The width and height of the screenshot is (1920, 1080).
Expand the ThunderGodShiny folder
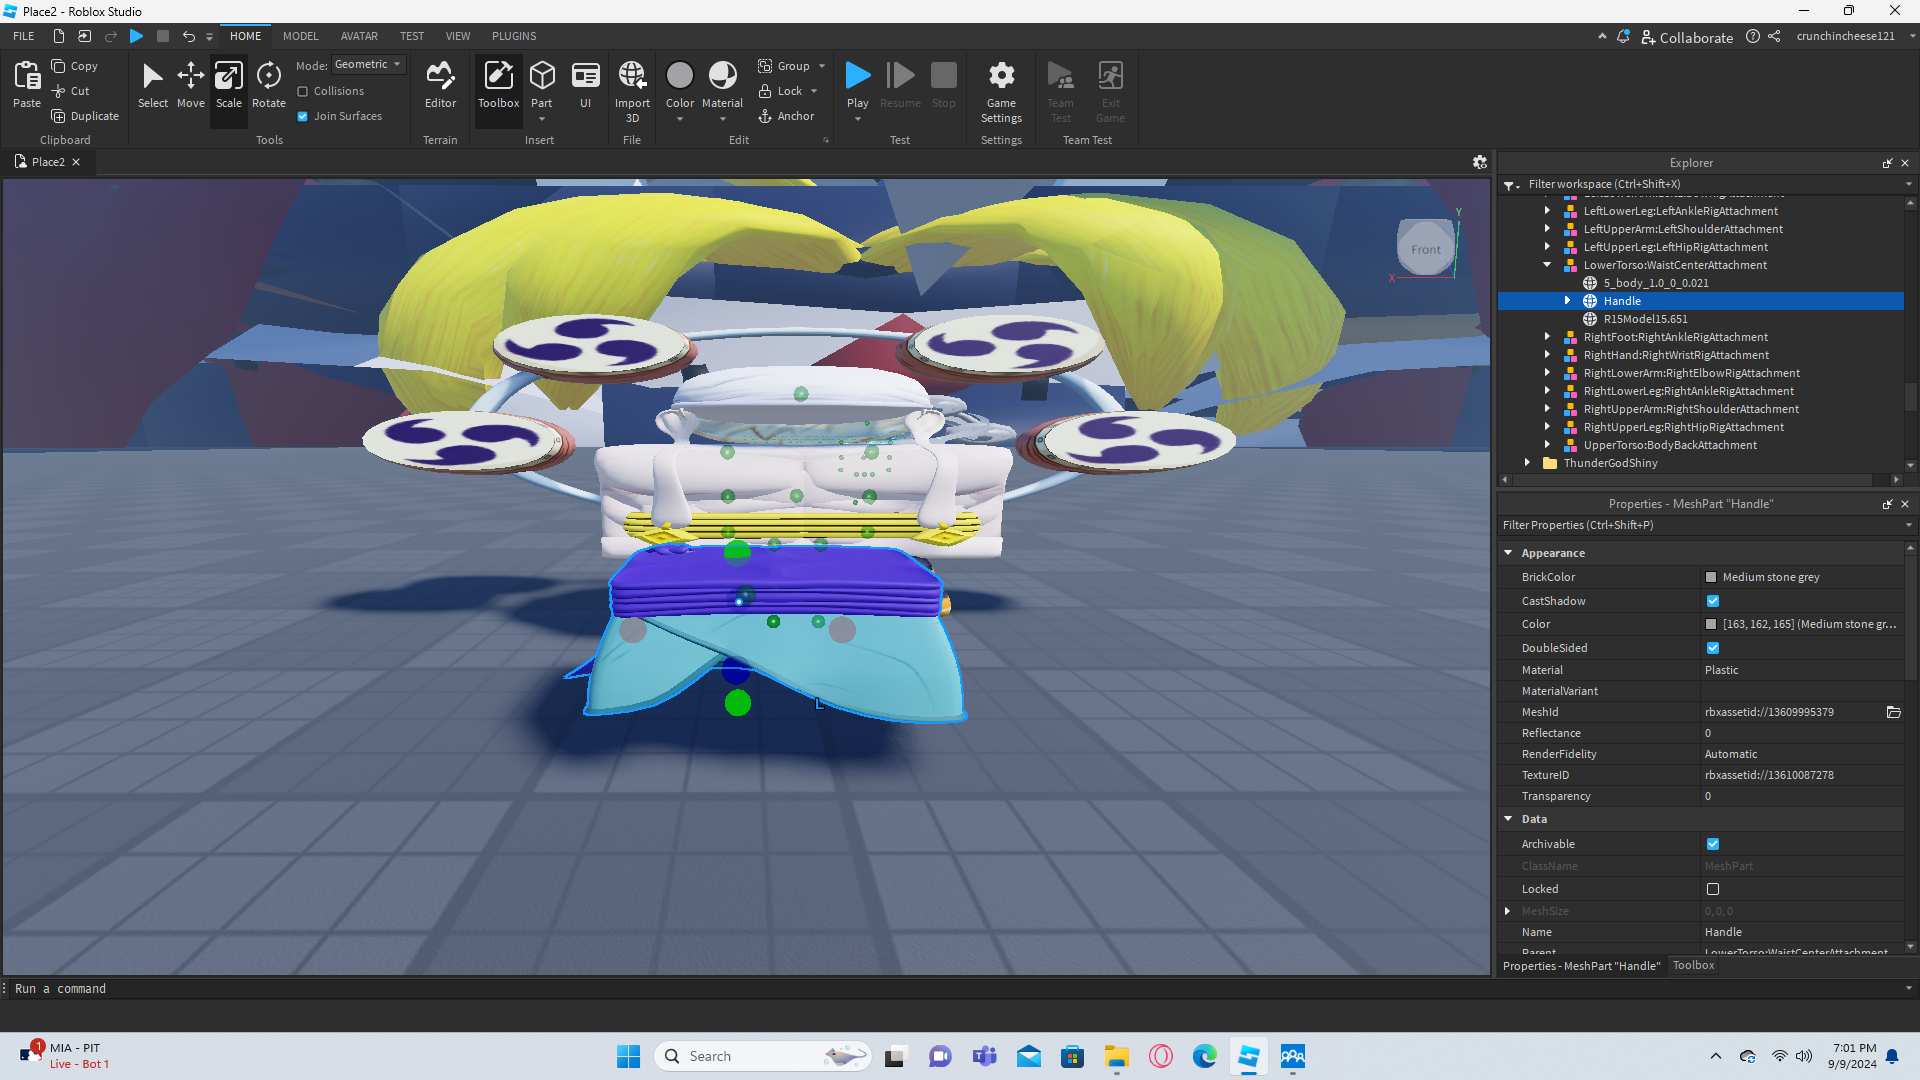point(1527,463)
